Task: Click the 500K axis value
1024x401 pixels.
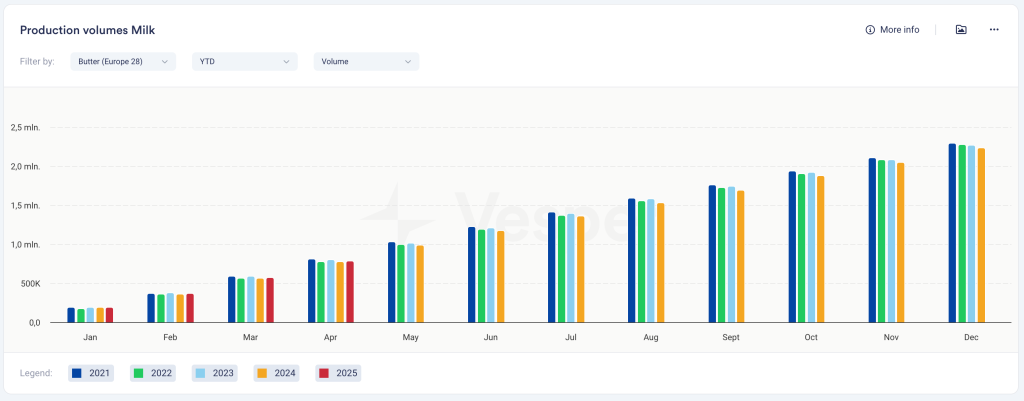Action: [30, 284]
